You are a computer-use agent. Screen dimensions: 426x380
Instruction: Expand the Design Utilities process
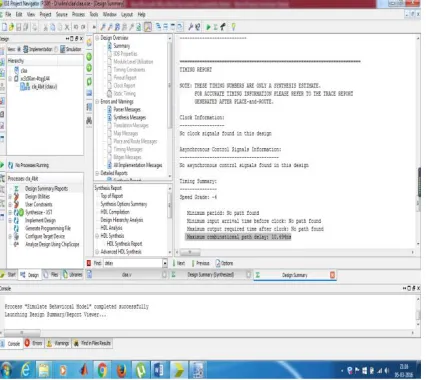click(x=10, y=196)
